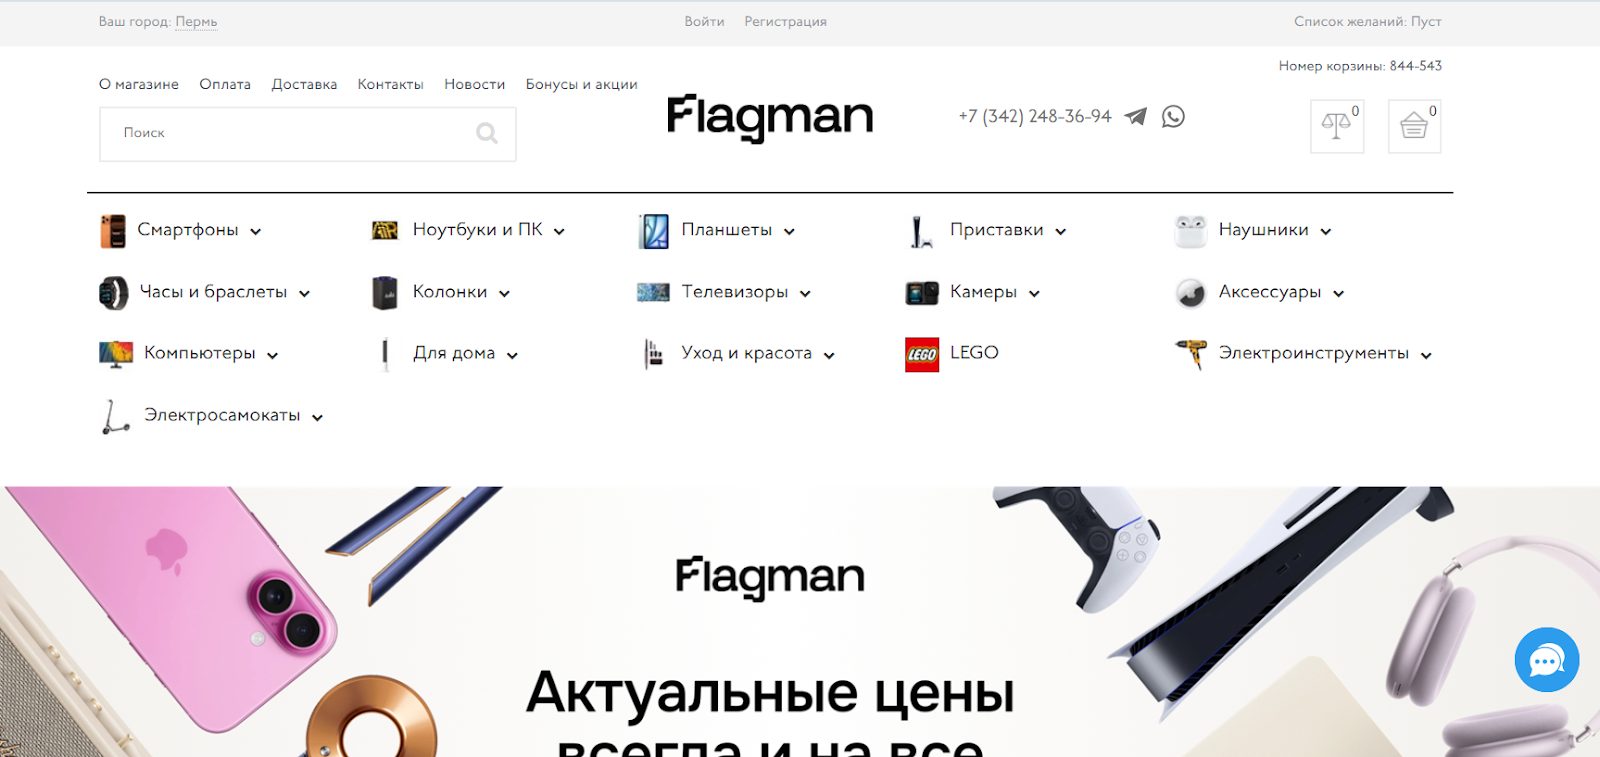Screen dimensions: 1600x757
Task: Click the earbuds category icon
Action: point(1190,230)
